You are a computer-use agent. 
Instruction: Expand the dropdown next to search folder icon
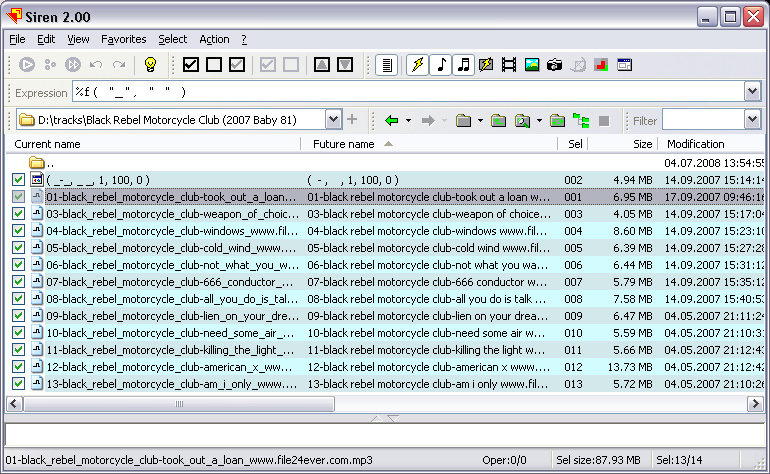pyautogui.click(x=539, y=120)
